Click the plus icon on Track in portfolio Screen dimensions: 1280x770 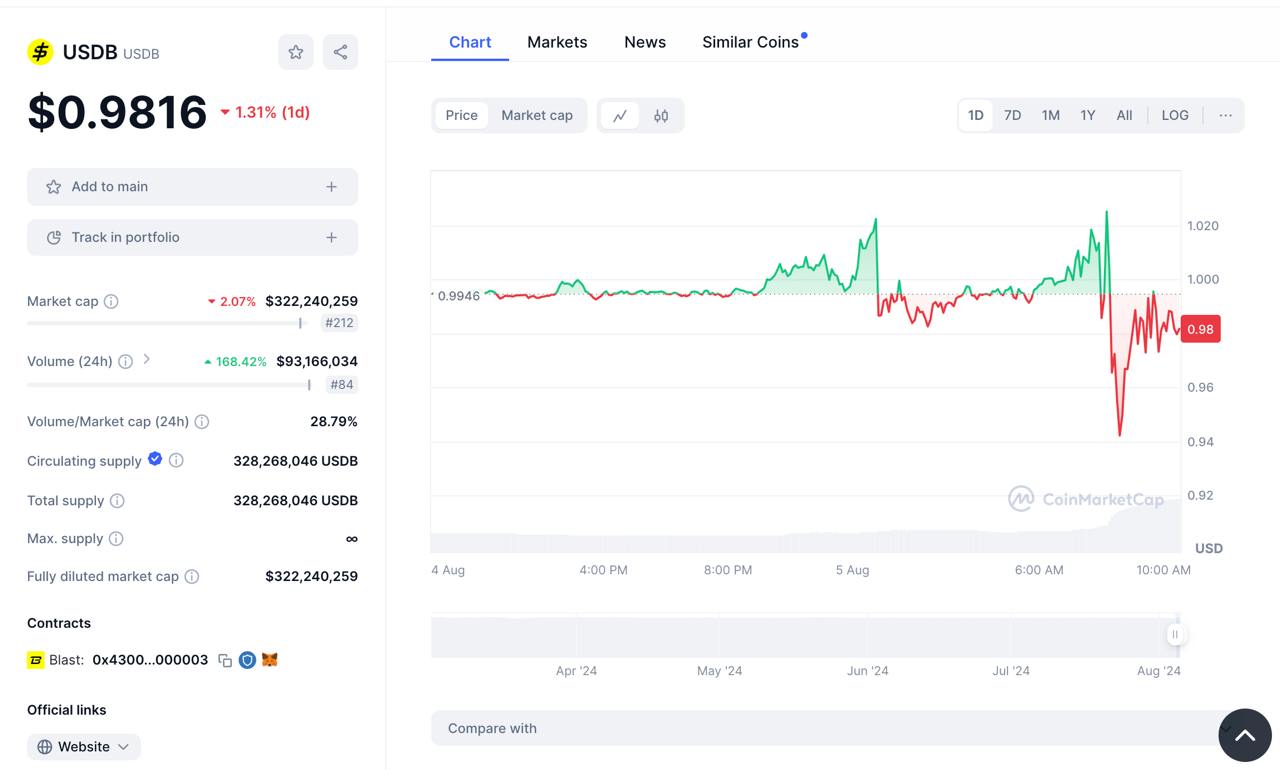click(331, 238)
